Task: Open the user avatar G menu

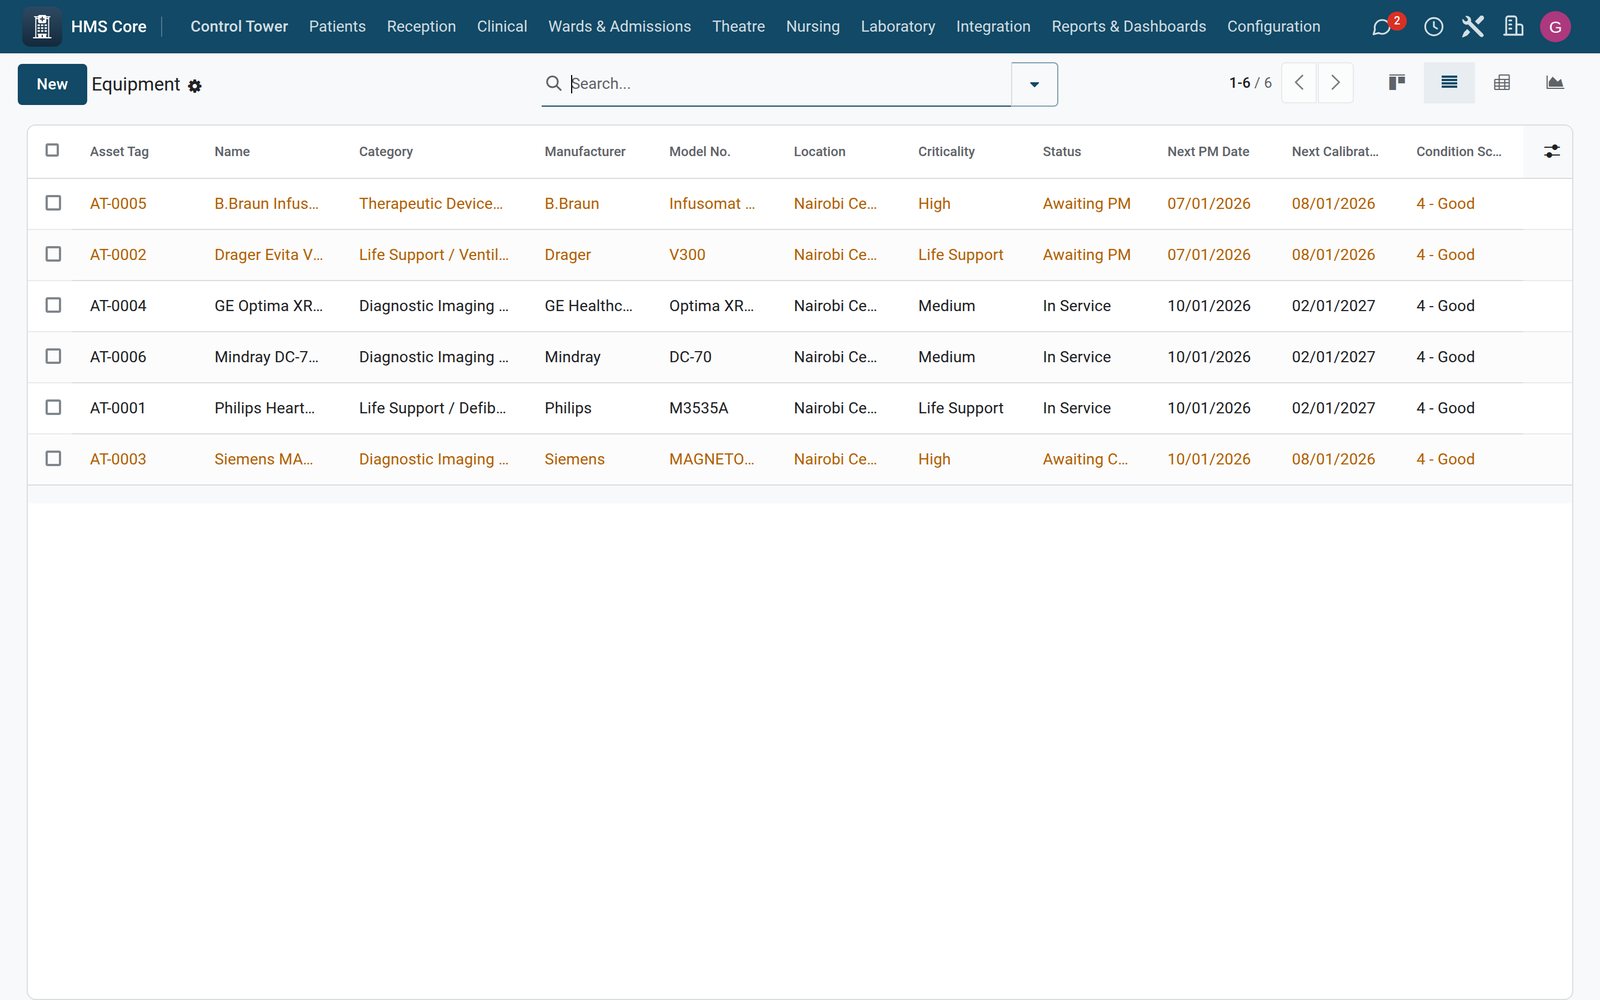Action: [1555, 27]
